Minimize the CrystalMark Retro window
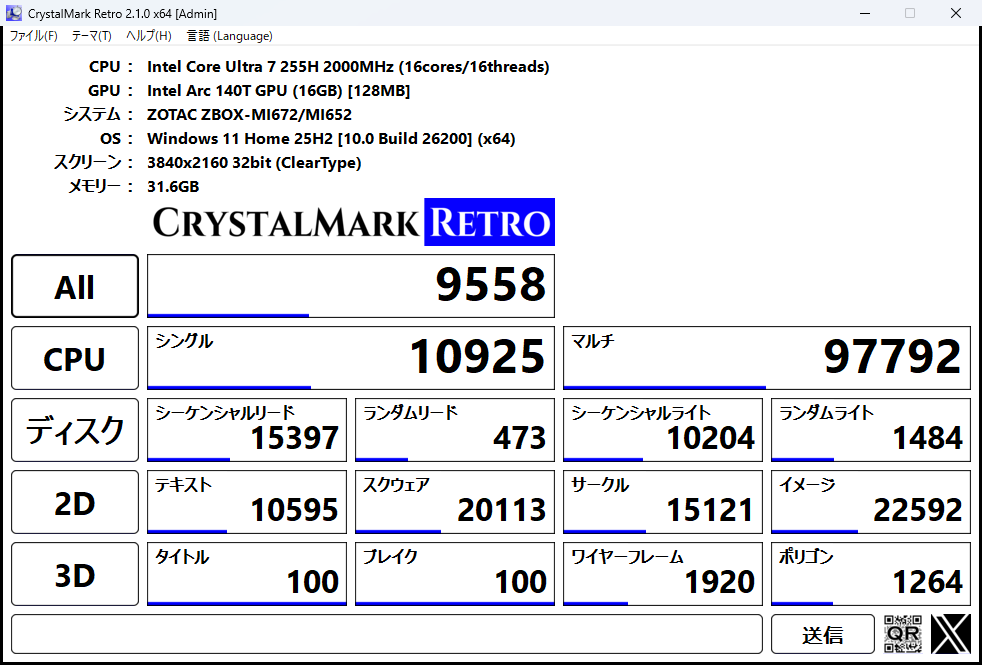The height and width of the screenshot is (665, 982). coord(864,13)
